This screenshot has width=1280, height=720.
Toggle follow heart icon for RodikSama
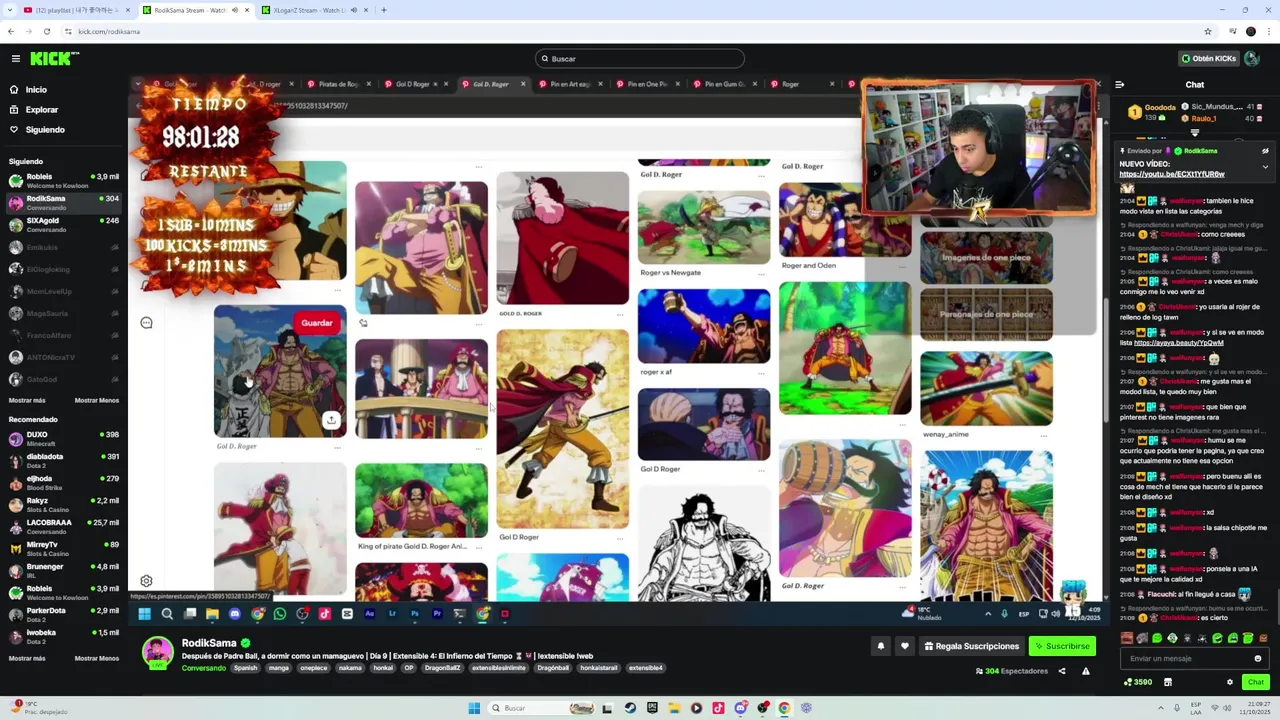click(x=904, y=646)
